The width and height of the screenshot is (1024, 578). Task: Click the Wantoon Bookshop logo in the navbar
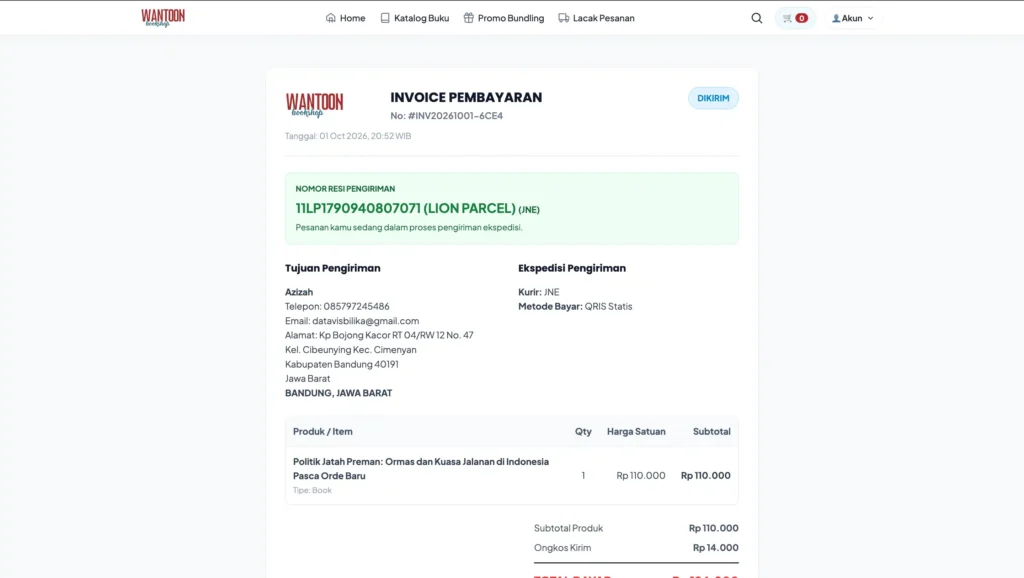[x=163, y=18]
